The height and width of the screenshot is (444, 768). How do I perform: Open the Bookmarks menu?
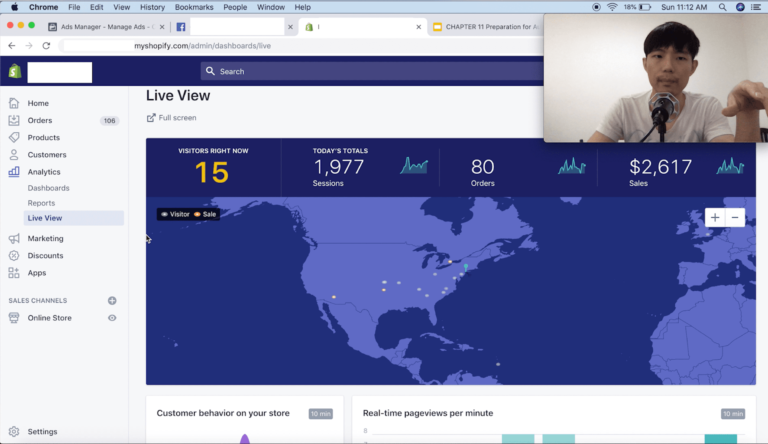194,7
